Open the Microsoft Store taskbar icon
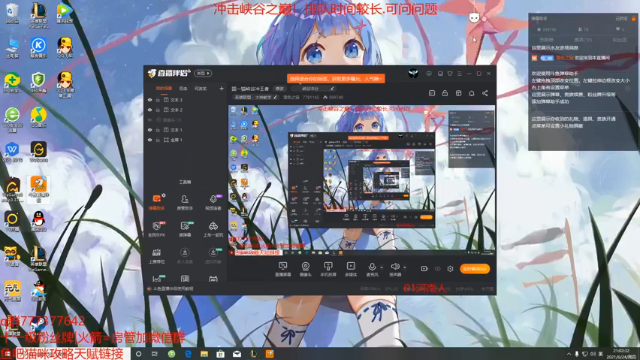The image size is (640, 360). coord(220,354)
